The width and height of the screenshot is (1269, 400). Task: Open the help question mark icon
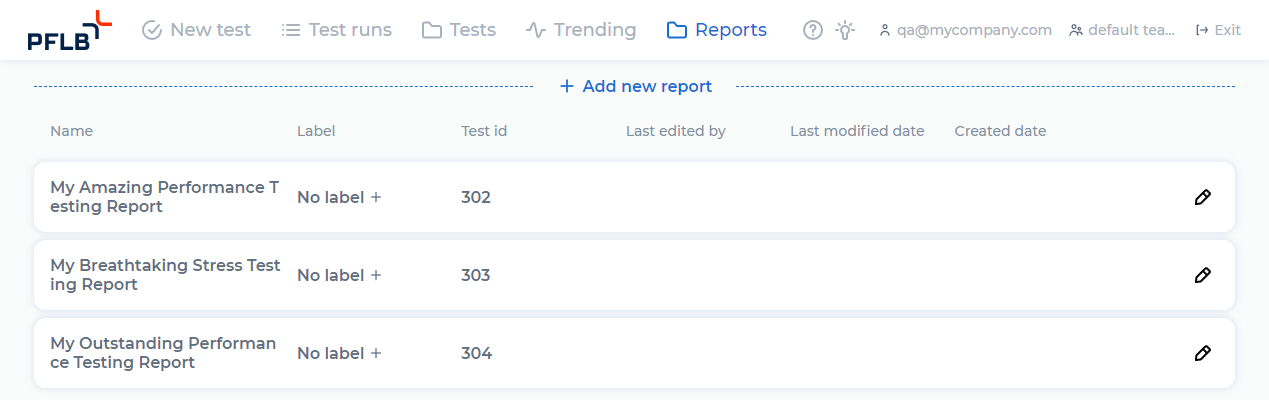pos(813,30)
